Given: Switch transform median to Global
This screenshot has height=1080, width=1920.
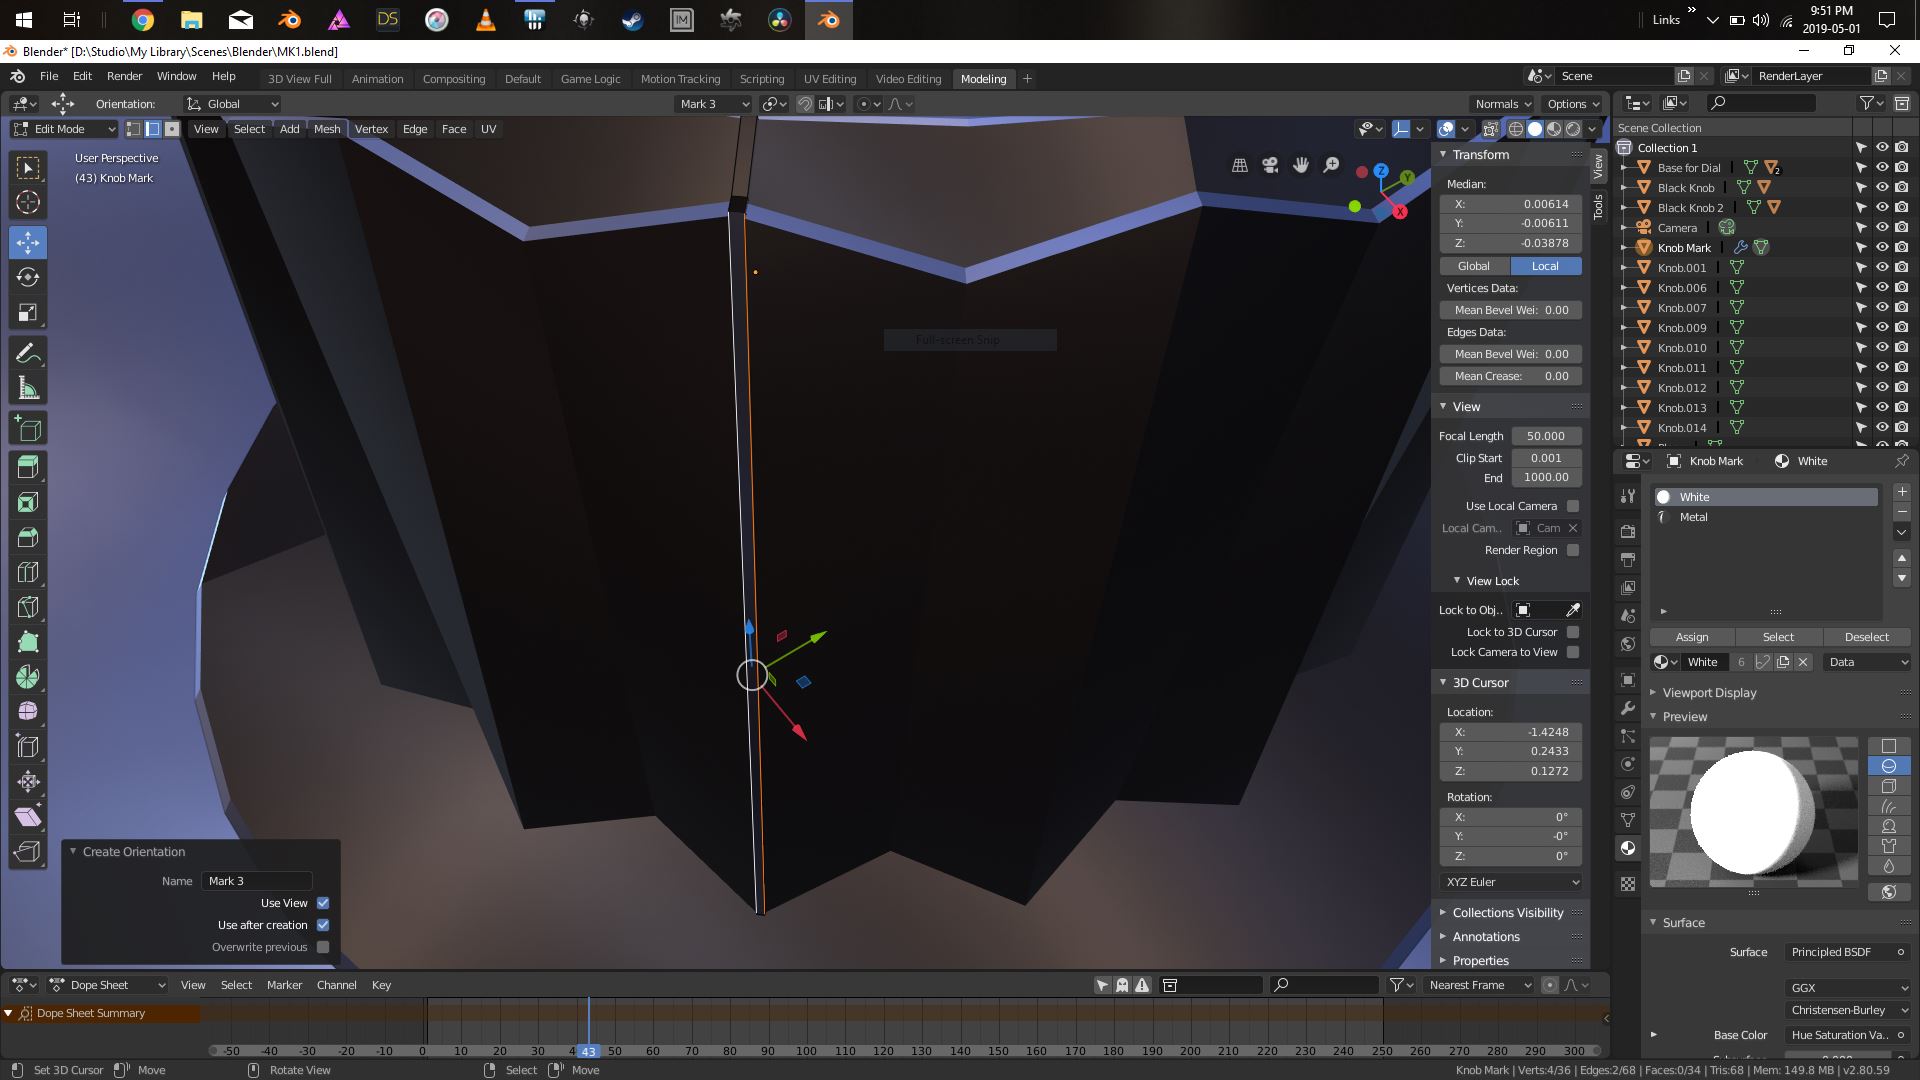Looking at the screenshot, I should coord(1474,266).
